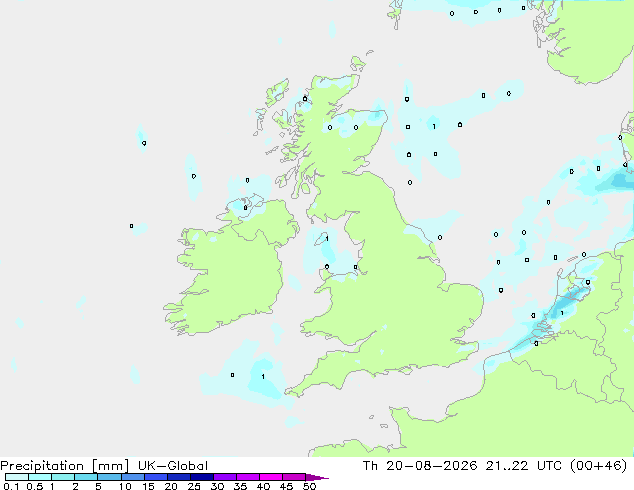Select the 1 value near Isle of Man
Screen dimensions: 634x490
pyautogui.click(x=327, y=239)
